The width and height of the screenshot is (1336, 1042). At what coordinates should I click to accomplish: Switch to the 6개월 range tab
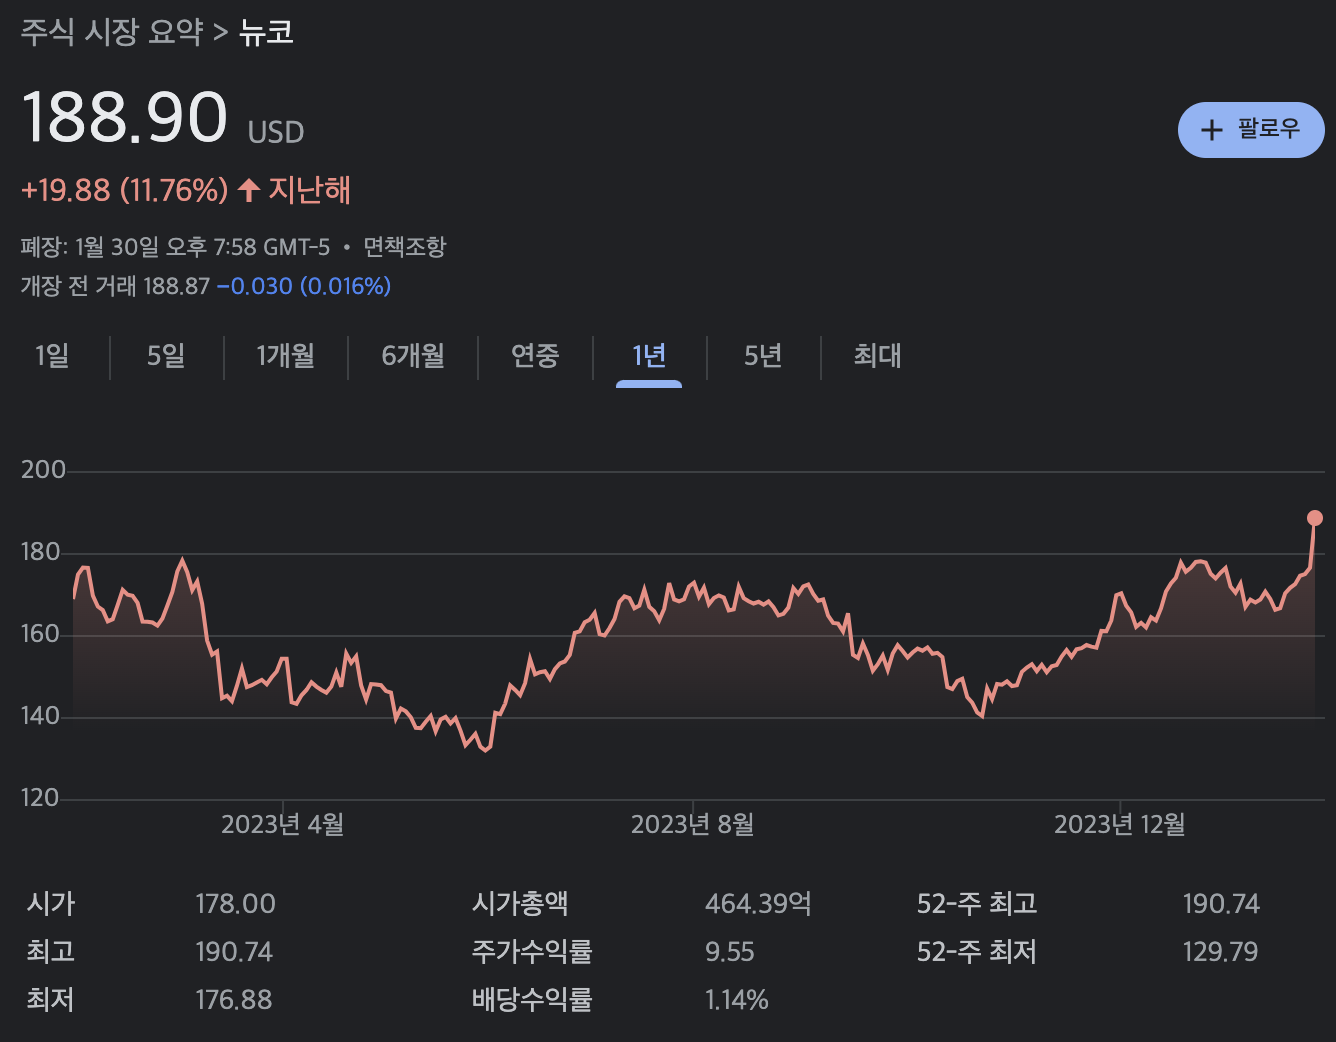click(413, 355)
